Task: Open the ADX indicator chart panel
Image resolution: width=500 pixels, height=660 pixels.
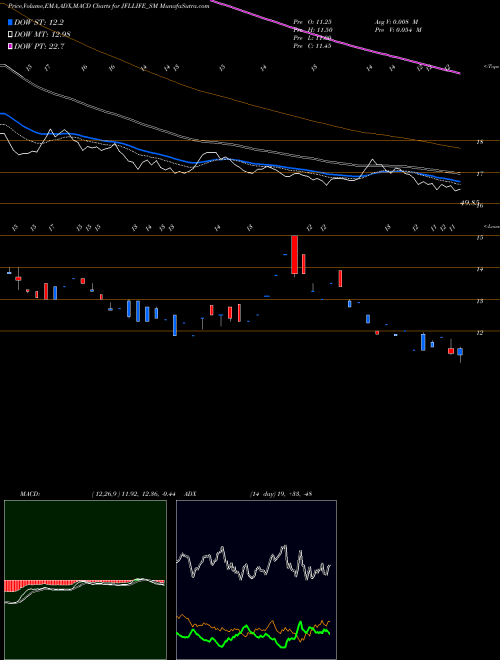Action: pos(256,580)
